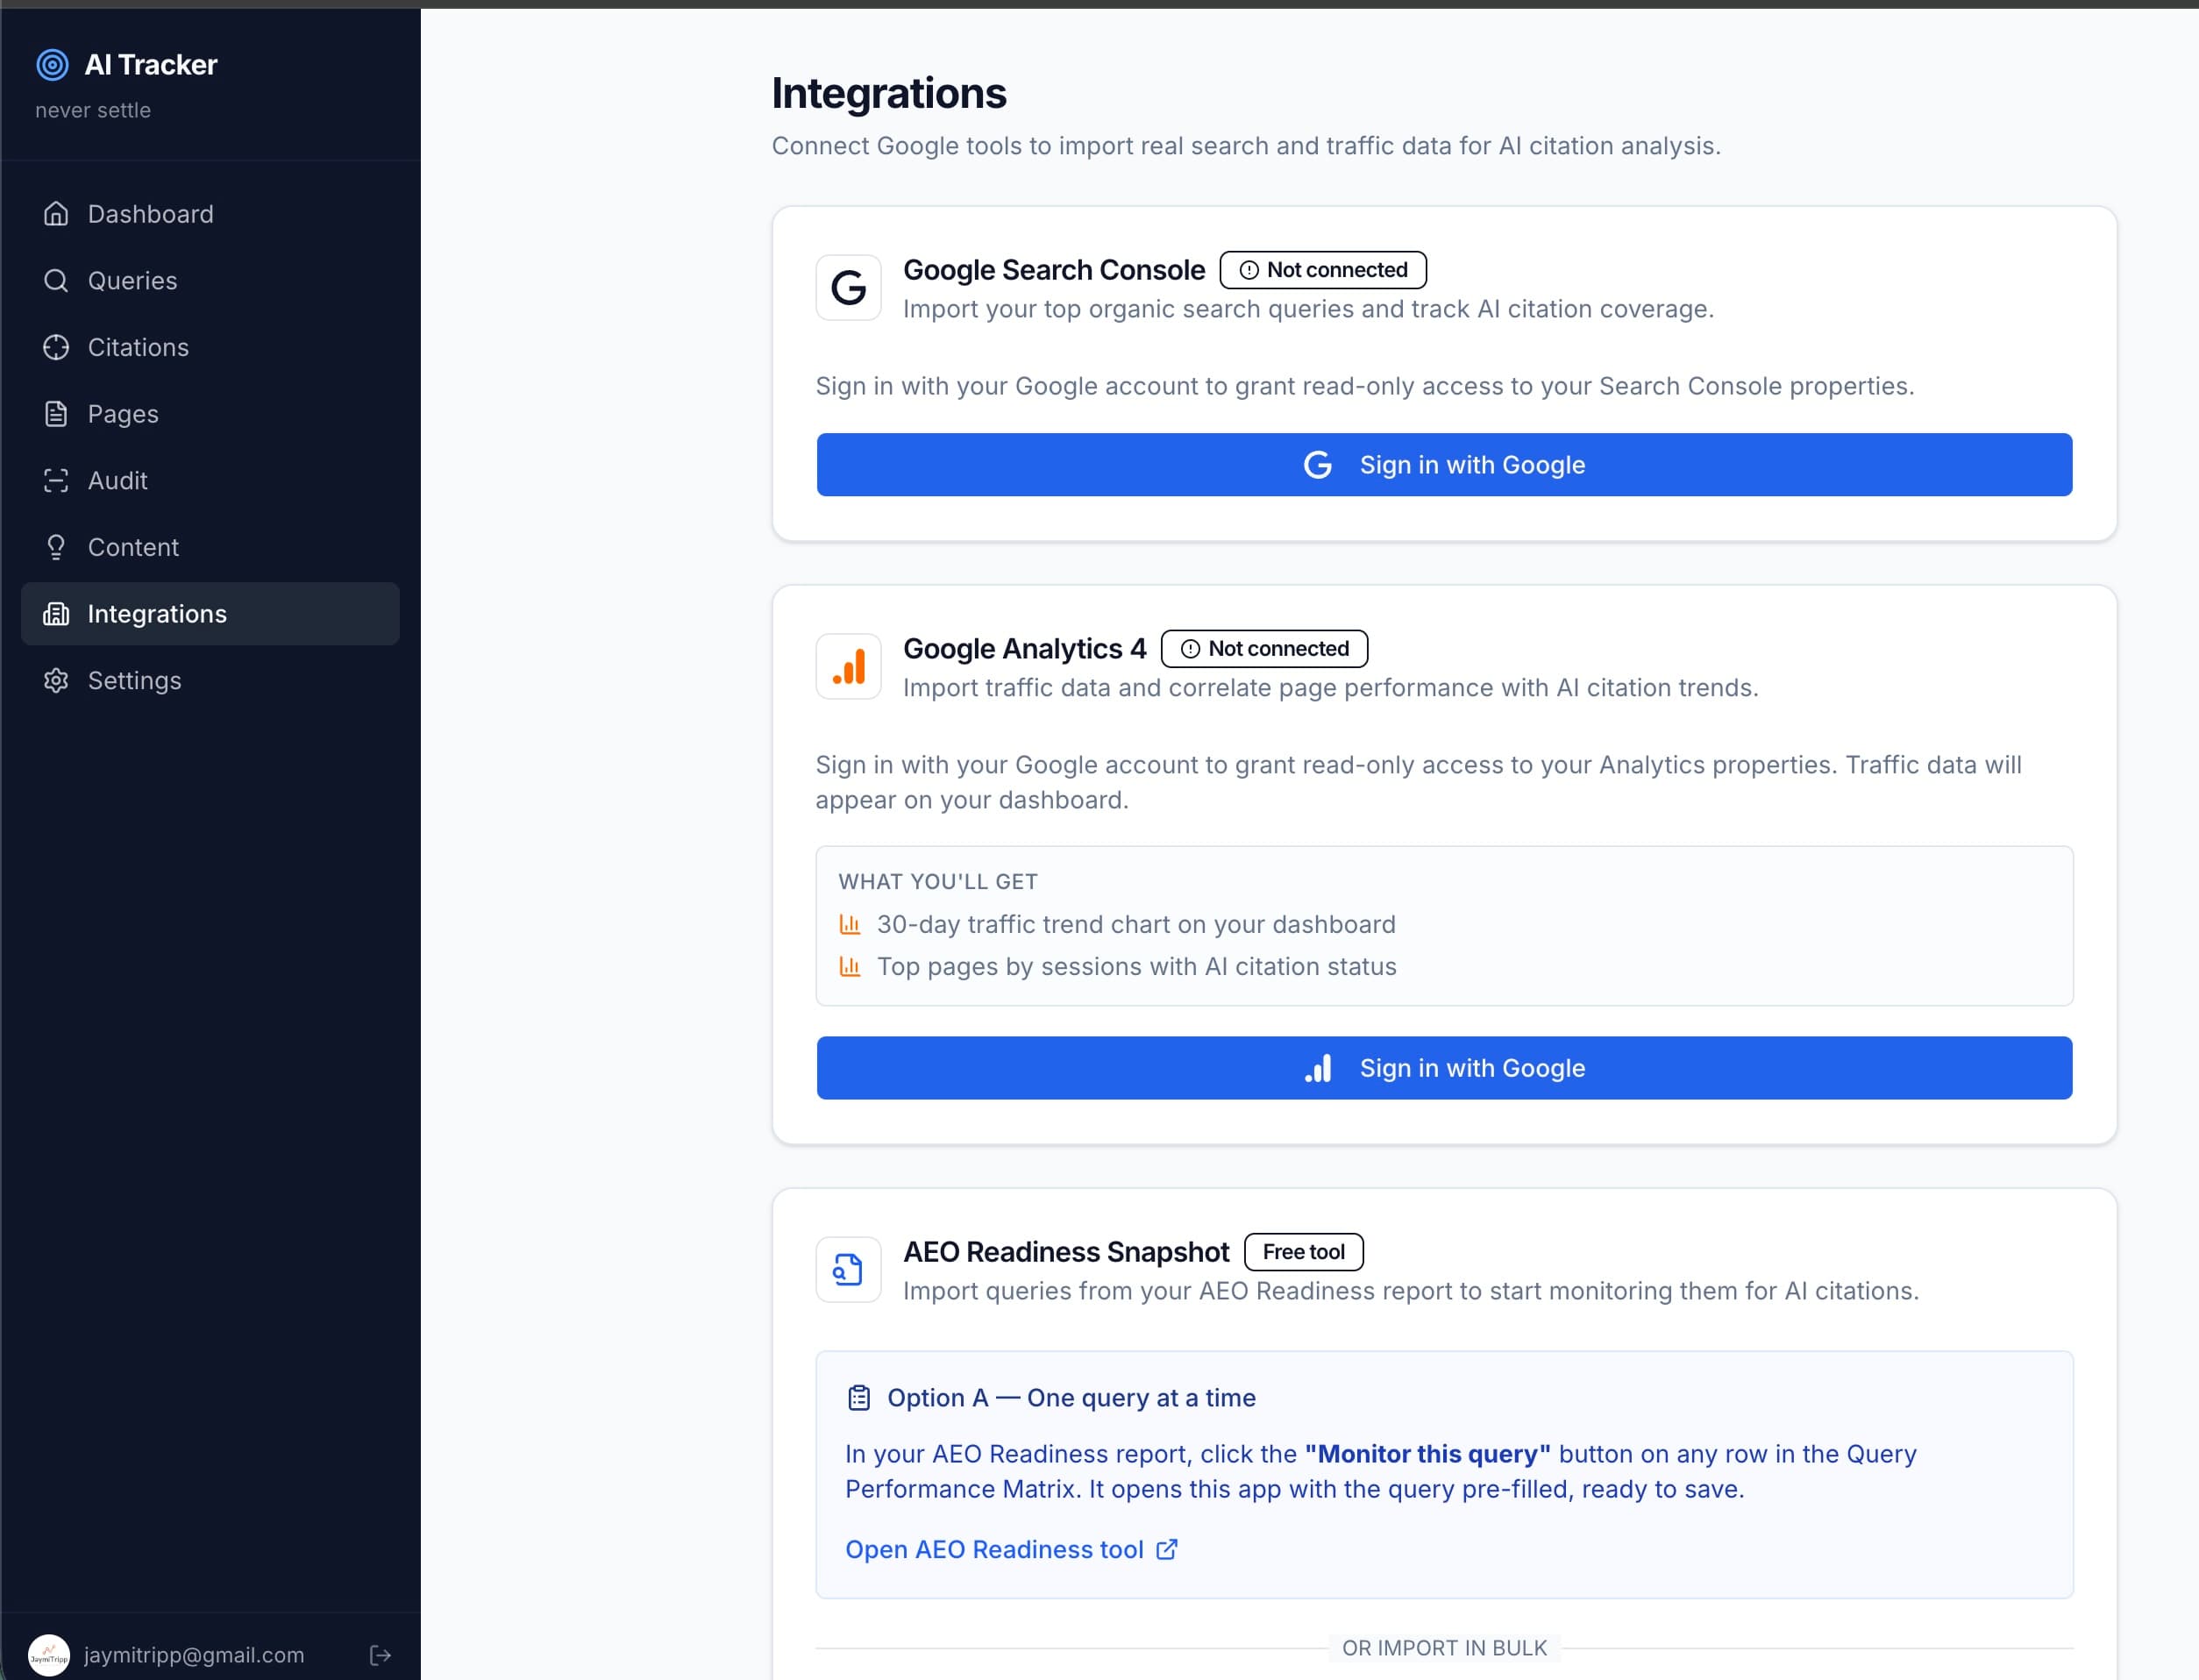Open the Dashboard page
The image size is (2199, 1680).
(210, 214)
